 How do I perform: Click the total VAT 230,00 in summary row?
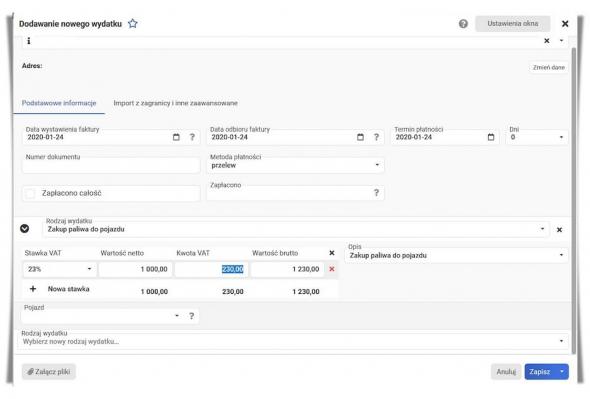(233, 291)
